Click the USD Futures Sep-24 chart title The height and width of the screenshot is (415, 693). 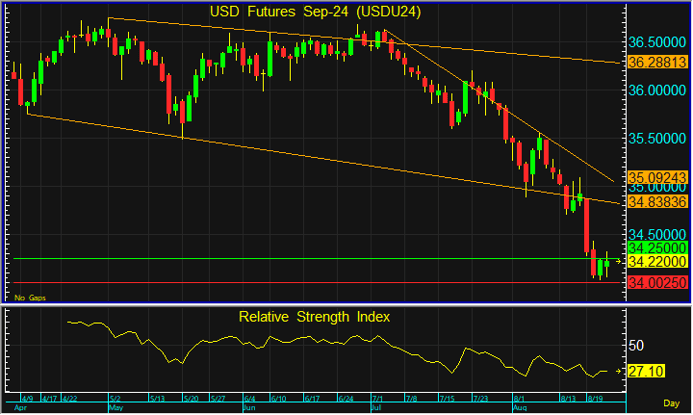(x=314, y=12)
